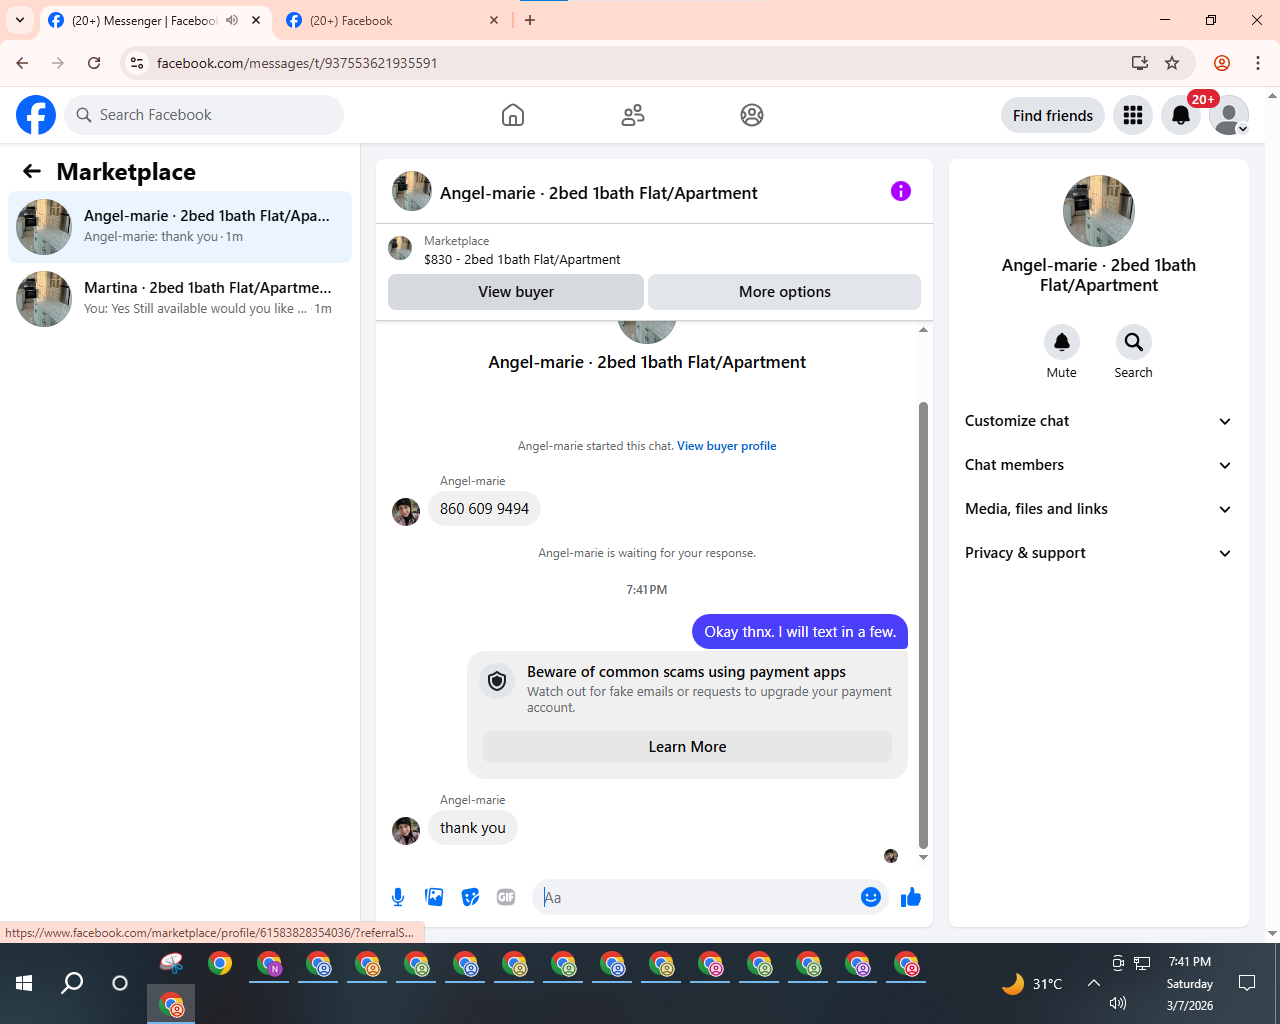Click the View buyer button
This screenshot has width=1280, height=1024.
(516, 292)
